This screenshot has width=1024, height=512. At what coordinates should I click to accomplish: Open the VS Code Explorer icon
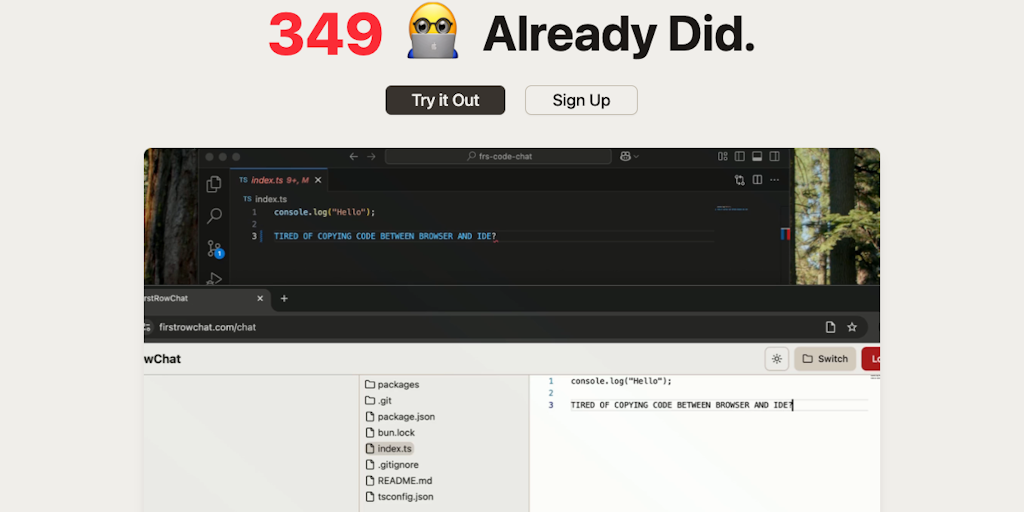click(x=214, y=185)
